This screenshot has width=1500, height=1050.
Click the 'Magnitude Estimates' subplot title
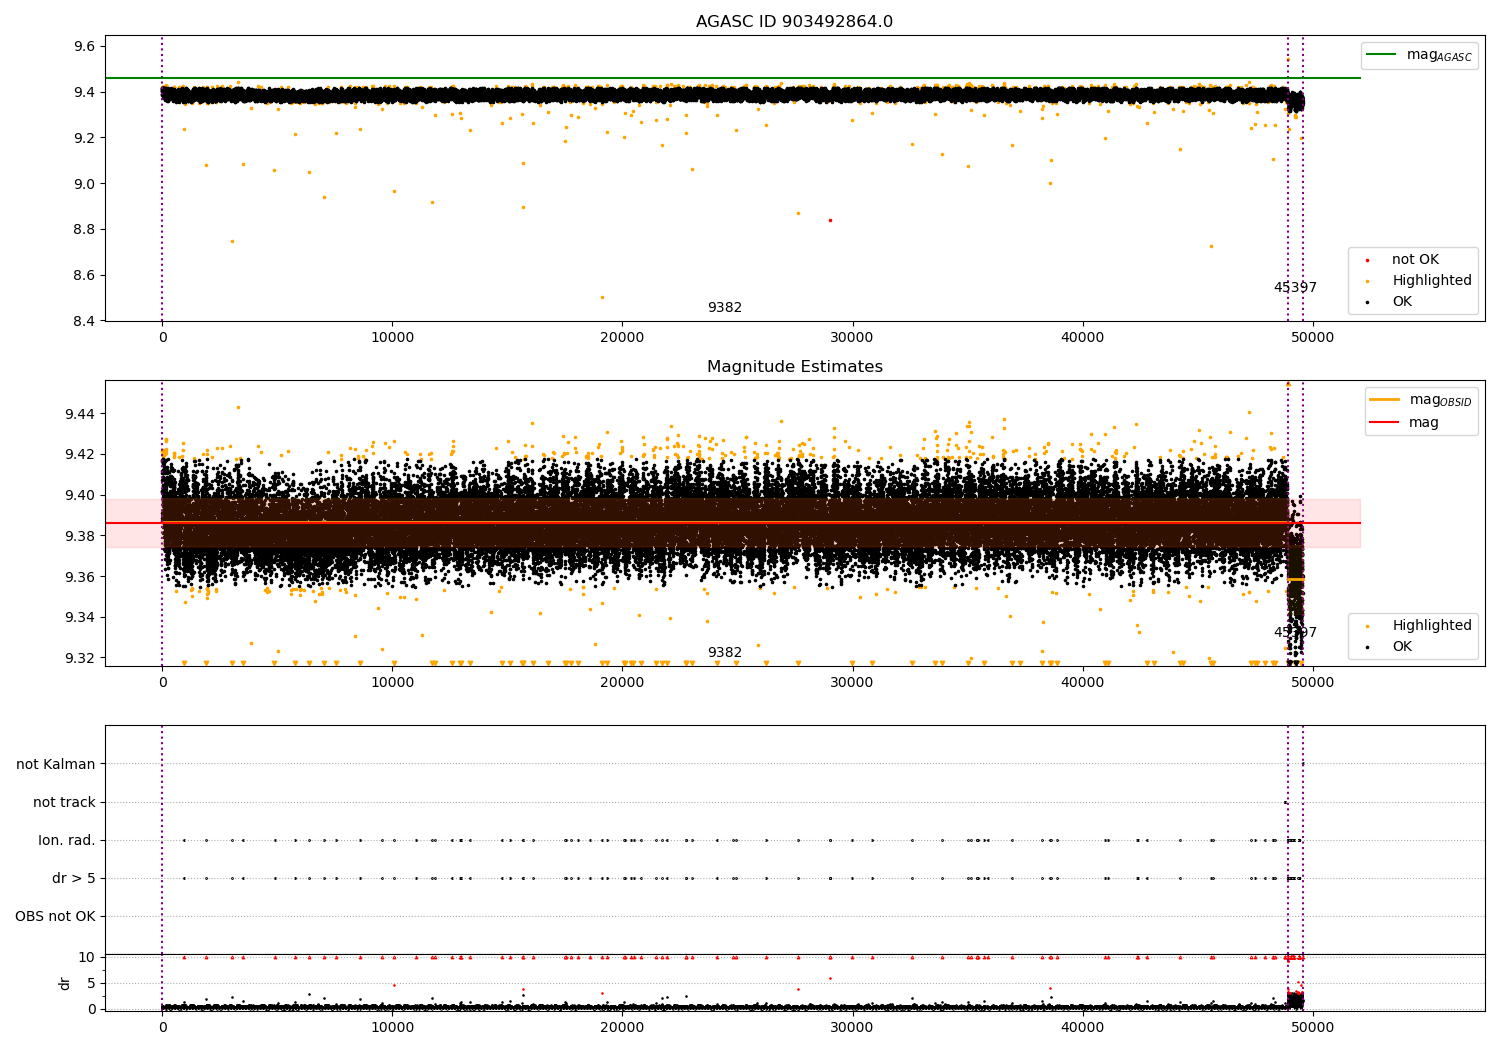point(794,367)
